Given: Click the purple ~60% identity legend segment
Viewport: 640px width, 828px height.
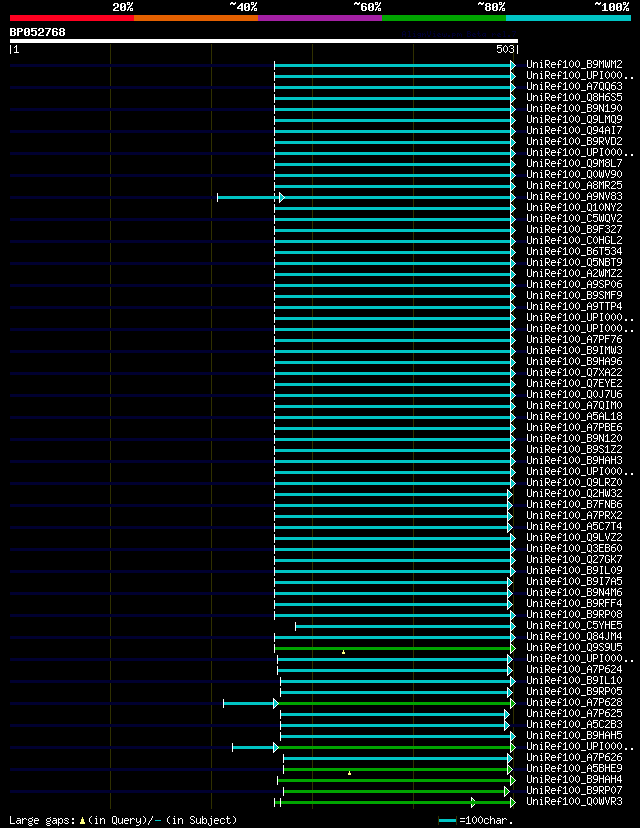Looking at the screenshot, I should 320,18.
